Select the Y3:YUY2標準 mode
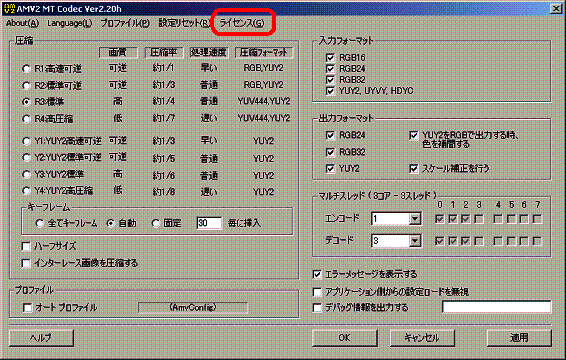Viewport: 566px width, 360px height. [x=26, y=174]
